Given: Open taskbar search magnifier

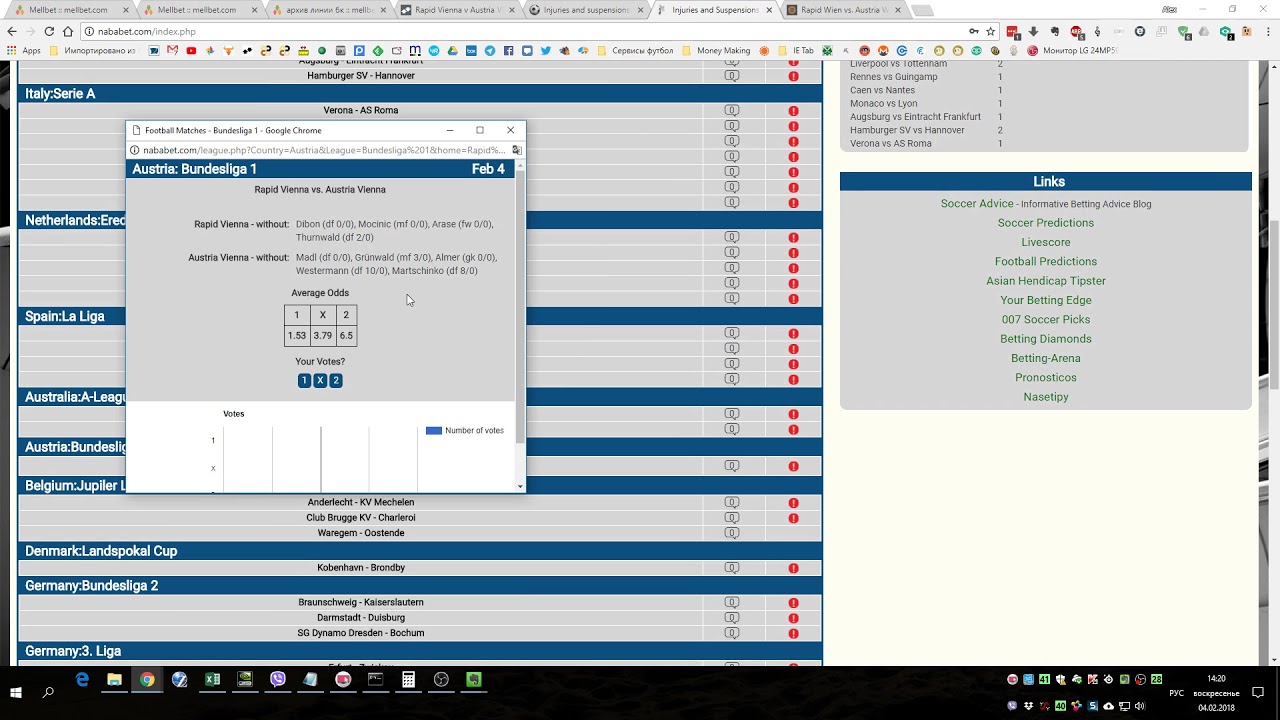Looking at the screenshot, I should (x=48, y=691).
